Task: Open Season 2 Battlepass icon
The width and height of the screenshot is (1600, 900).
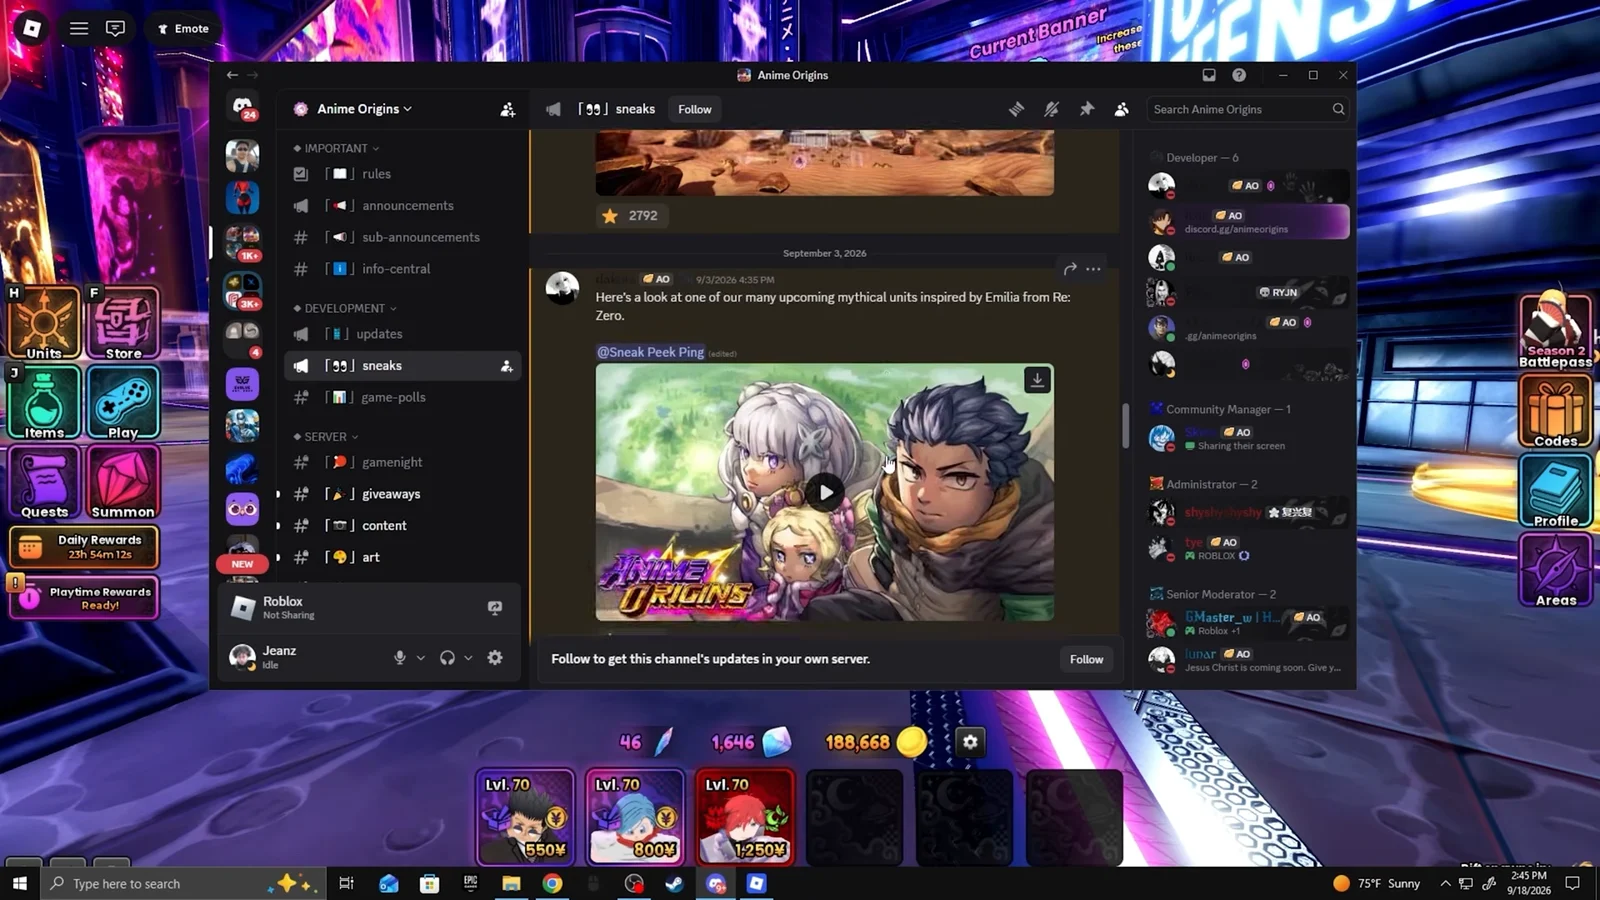Action: [x=1555, y=331]
